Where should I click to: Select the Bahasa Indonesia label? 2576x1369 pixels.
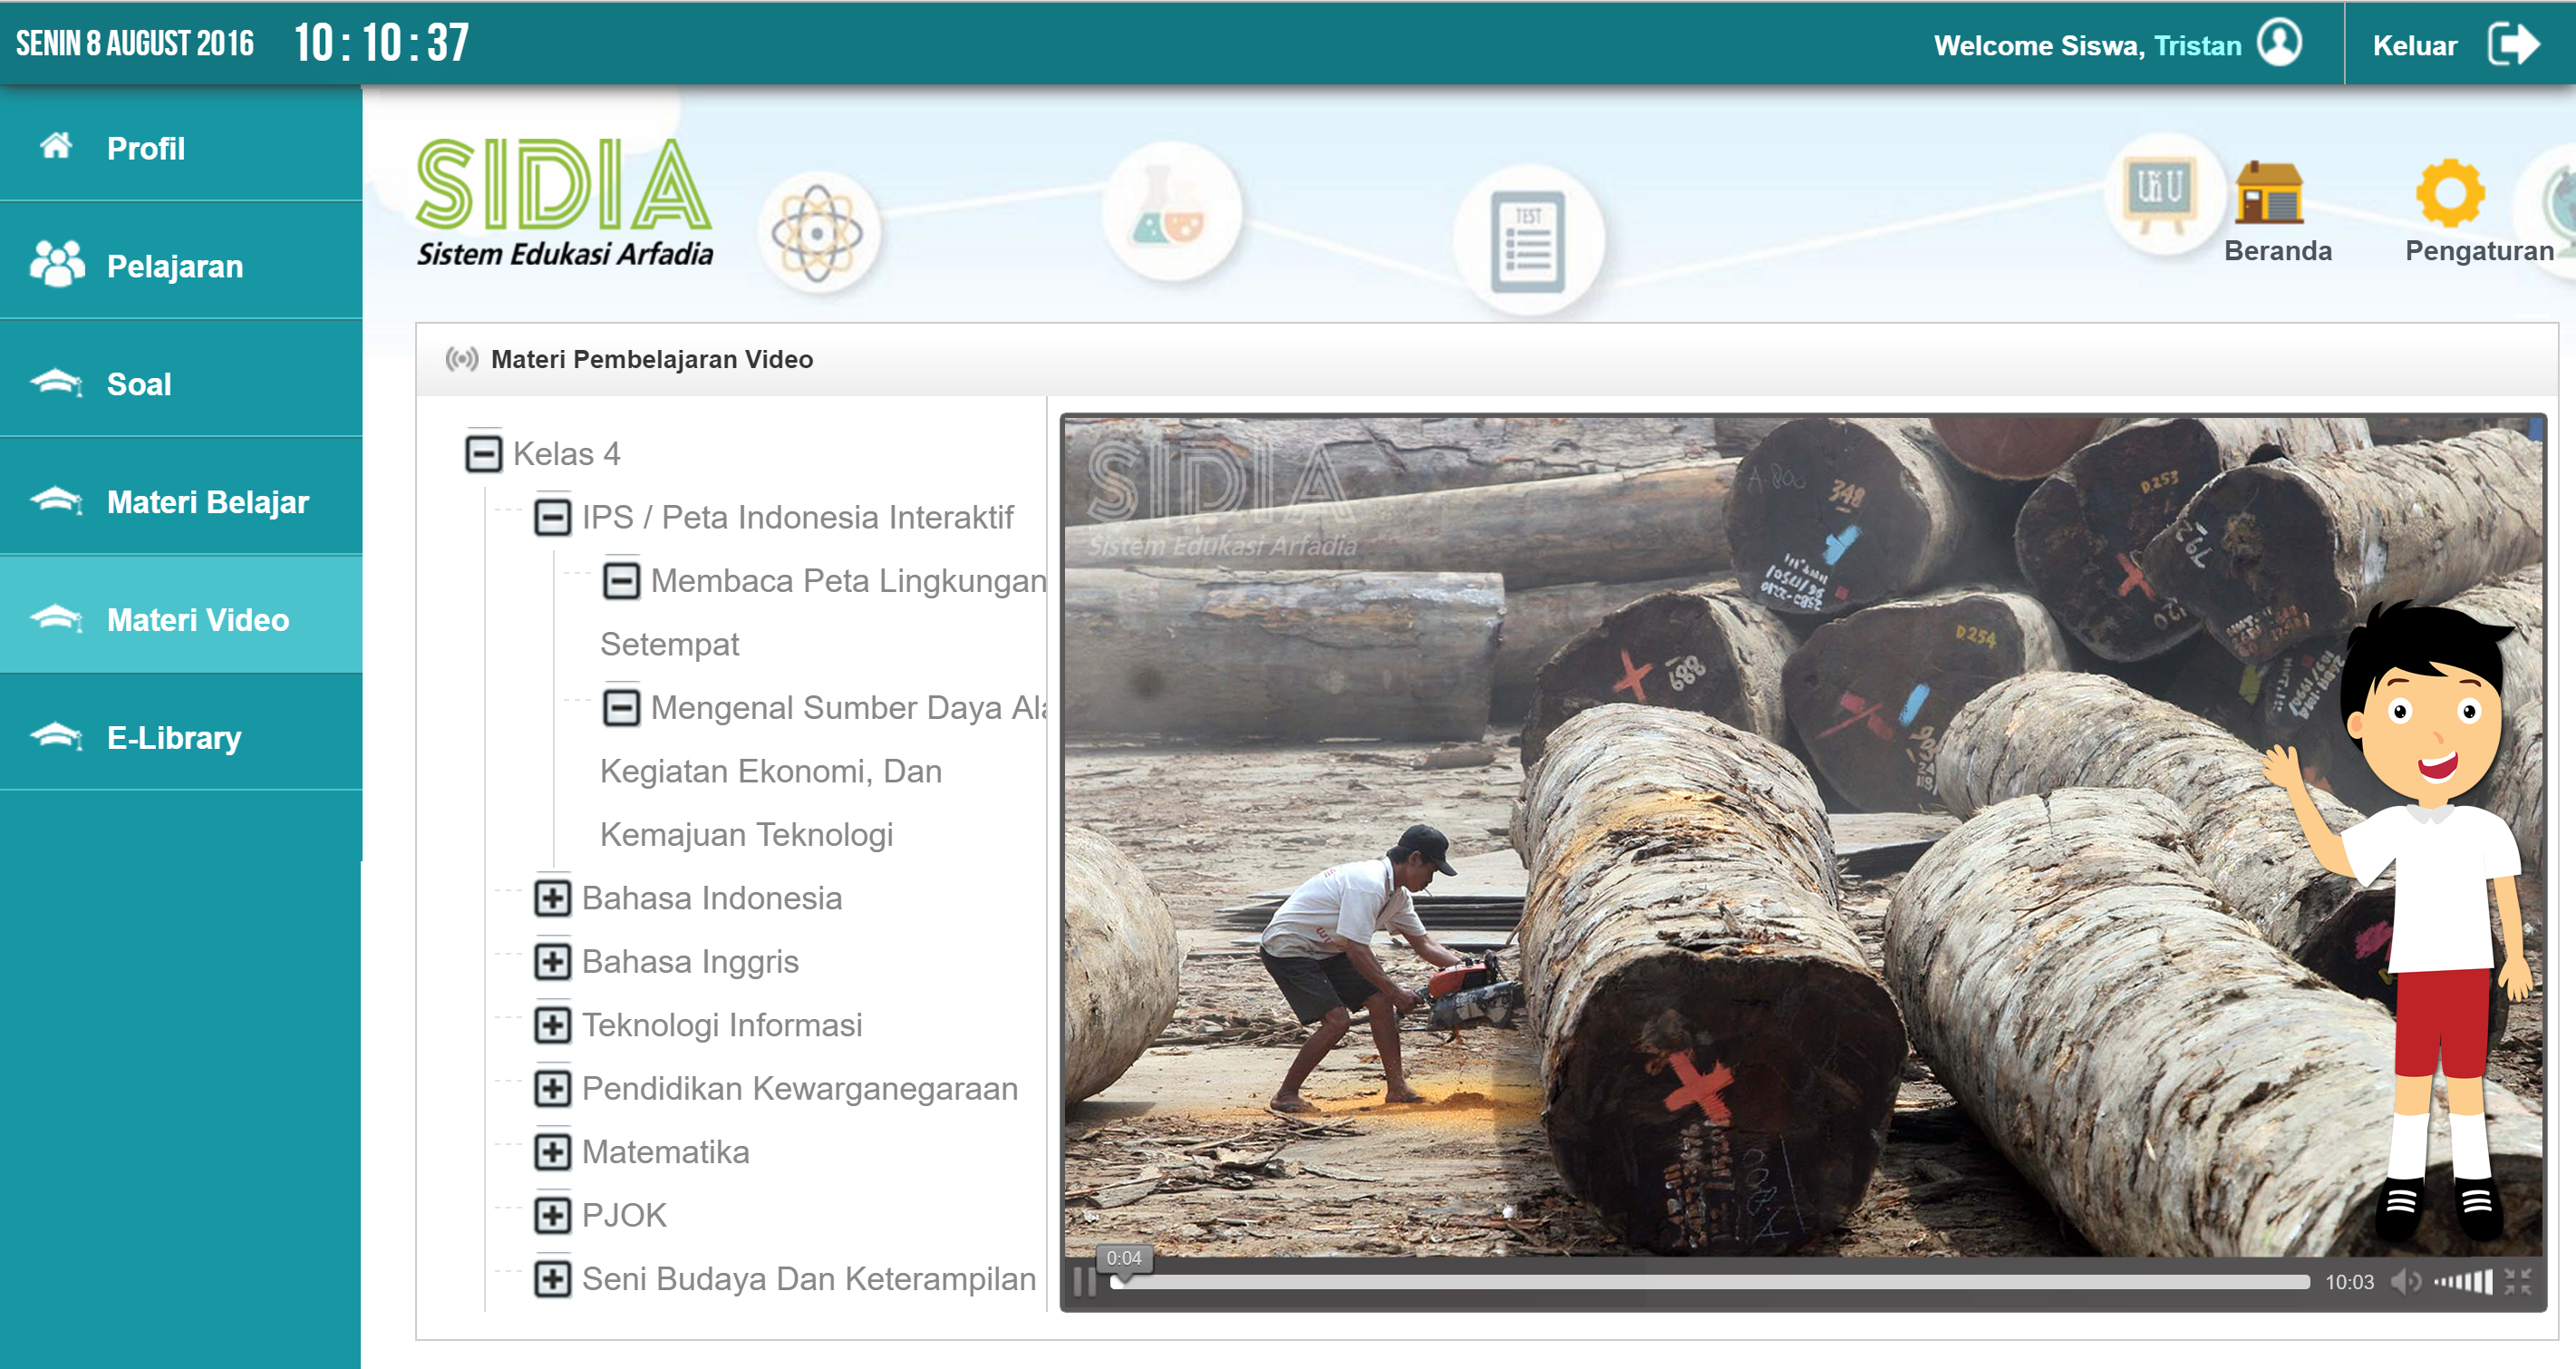pyautogui.click(x=711, y=898)
